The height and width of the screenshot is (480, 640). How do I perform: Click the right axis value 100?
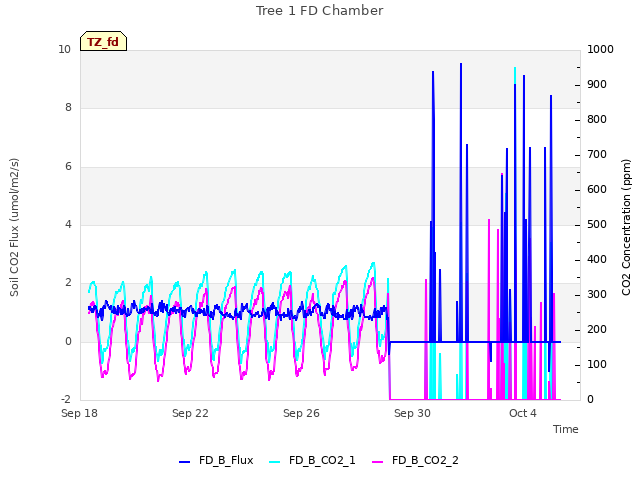click(x=597, y=364)
